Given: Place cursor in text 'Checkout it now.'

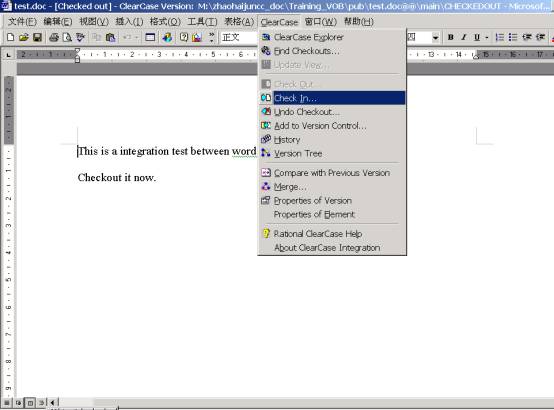Looking at the screenshot, I should (117, 177).
